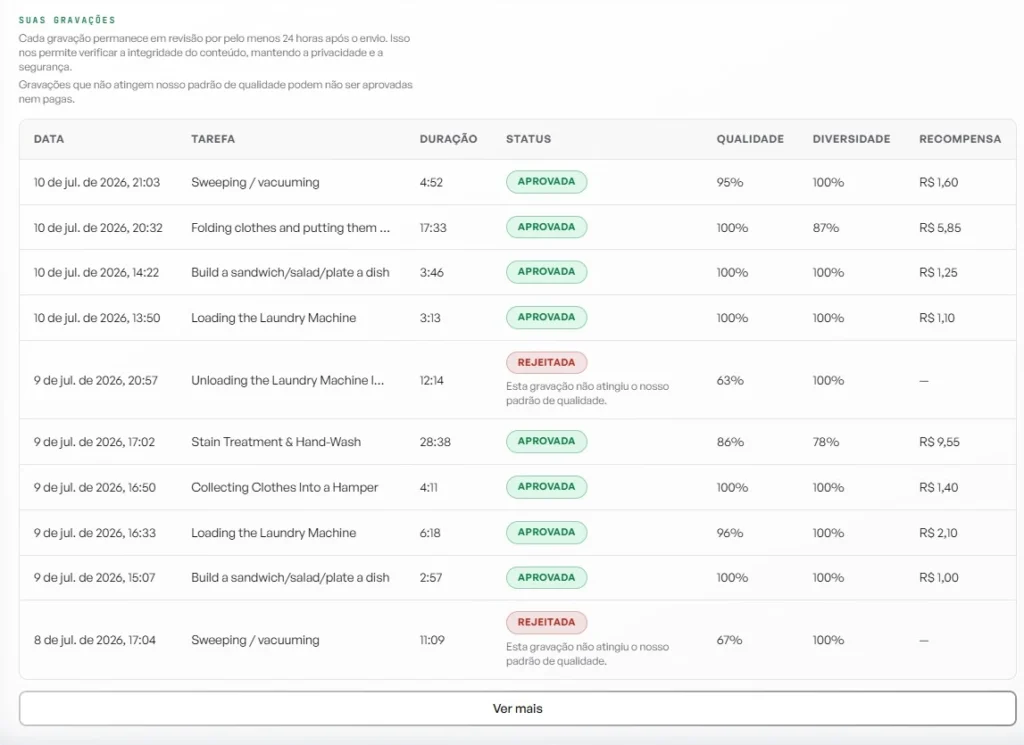
Task: Click the Ver mais button
Action: 517,708
